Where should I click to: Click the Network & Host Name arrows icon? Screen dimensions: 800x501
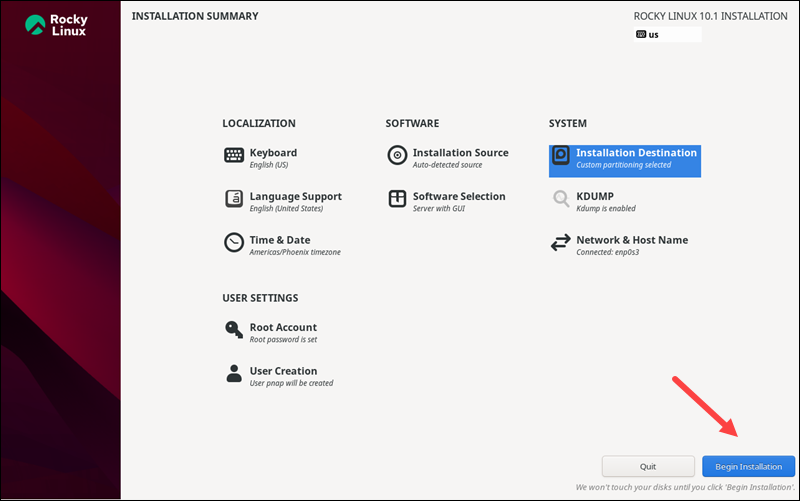[561, 242]
